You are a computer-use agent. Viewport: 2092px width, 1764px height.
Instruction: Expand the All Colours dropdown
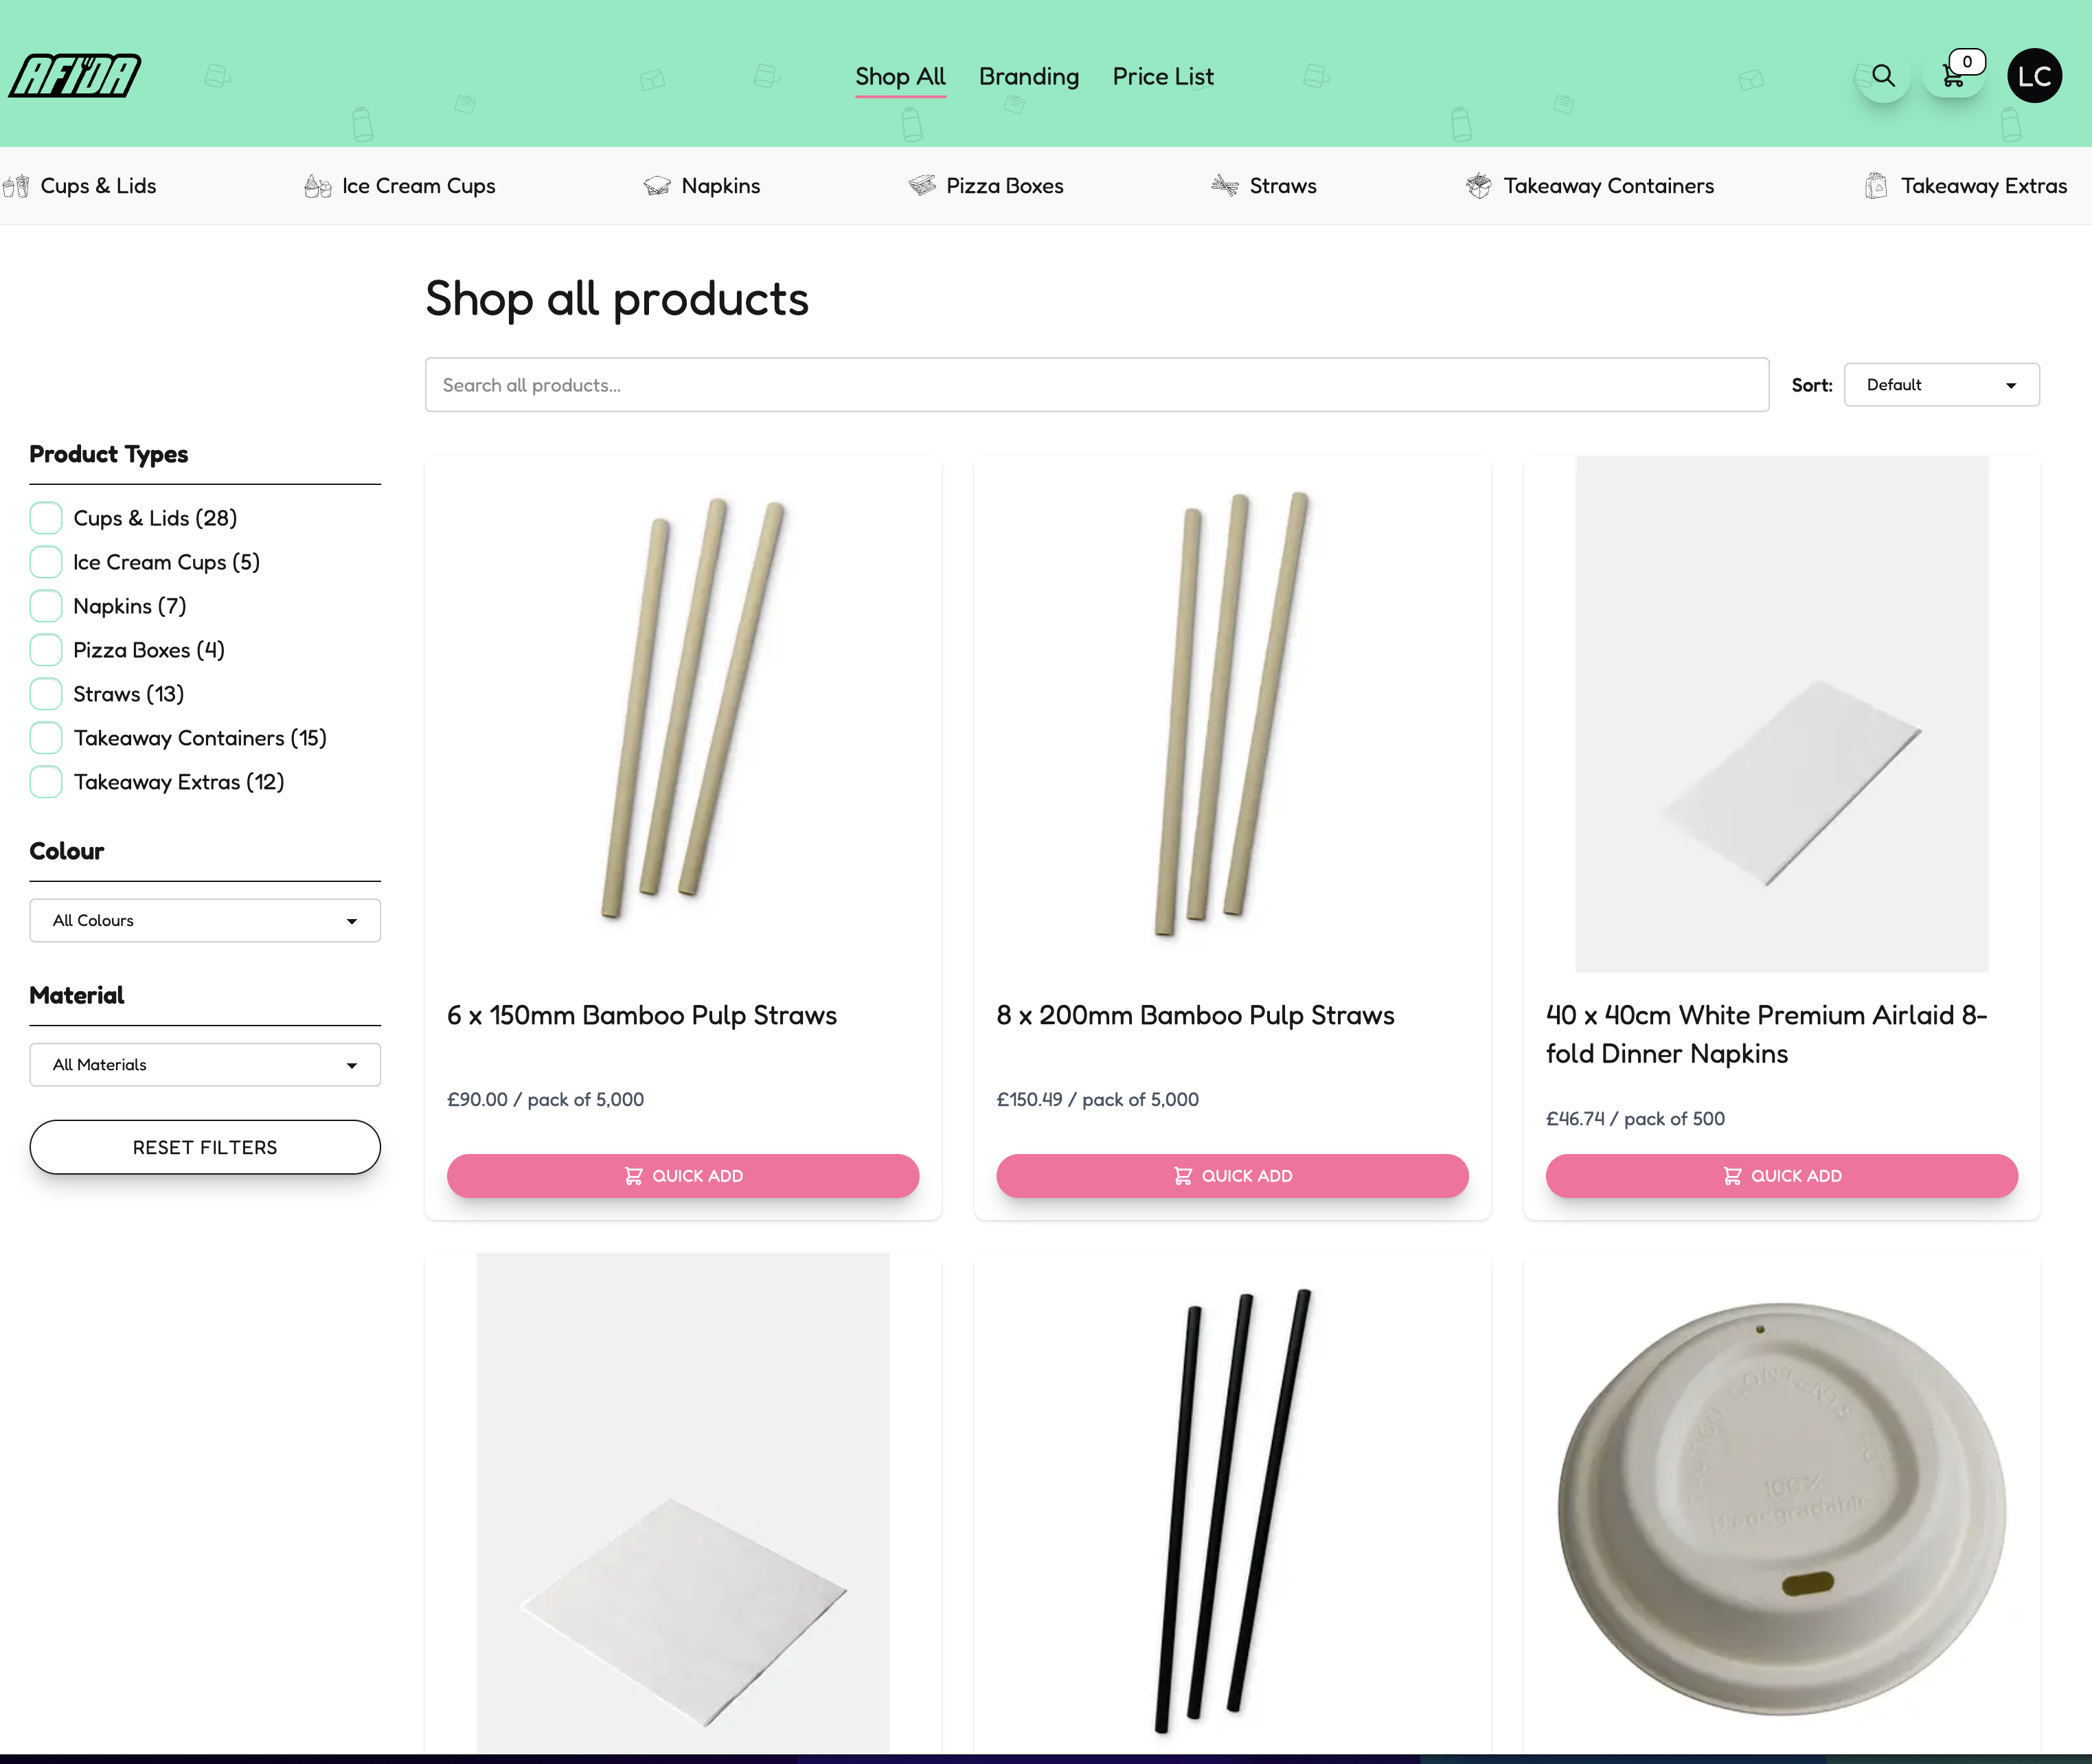[x=205, y=920]
